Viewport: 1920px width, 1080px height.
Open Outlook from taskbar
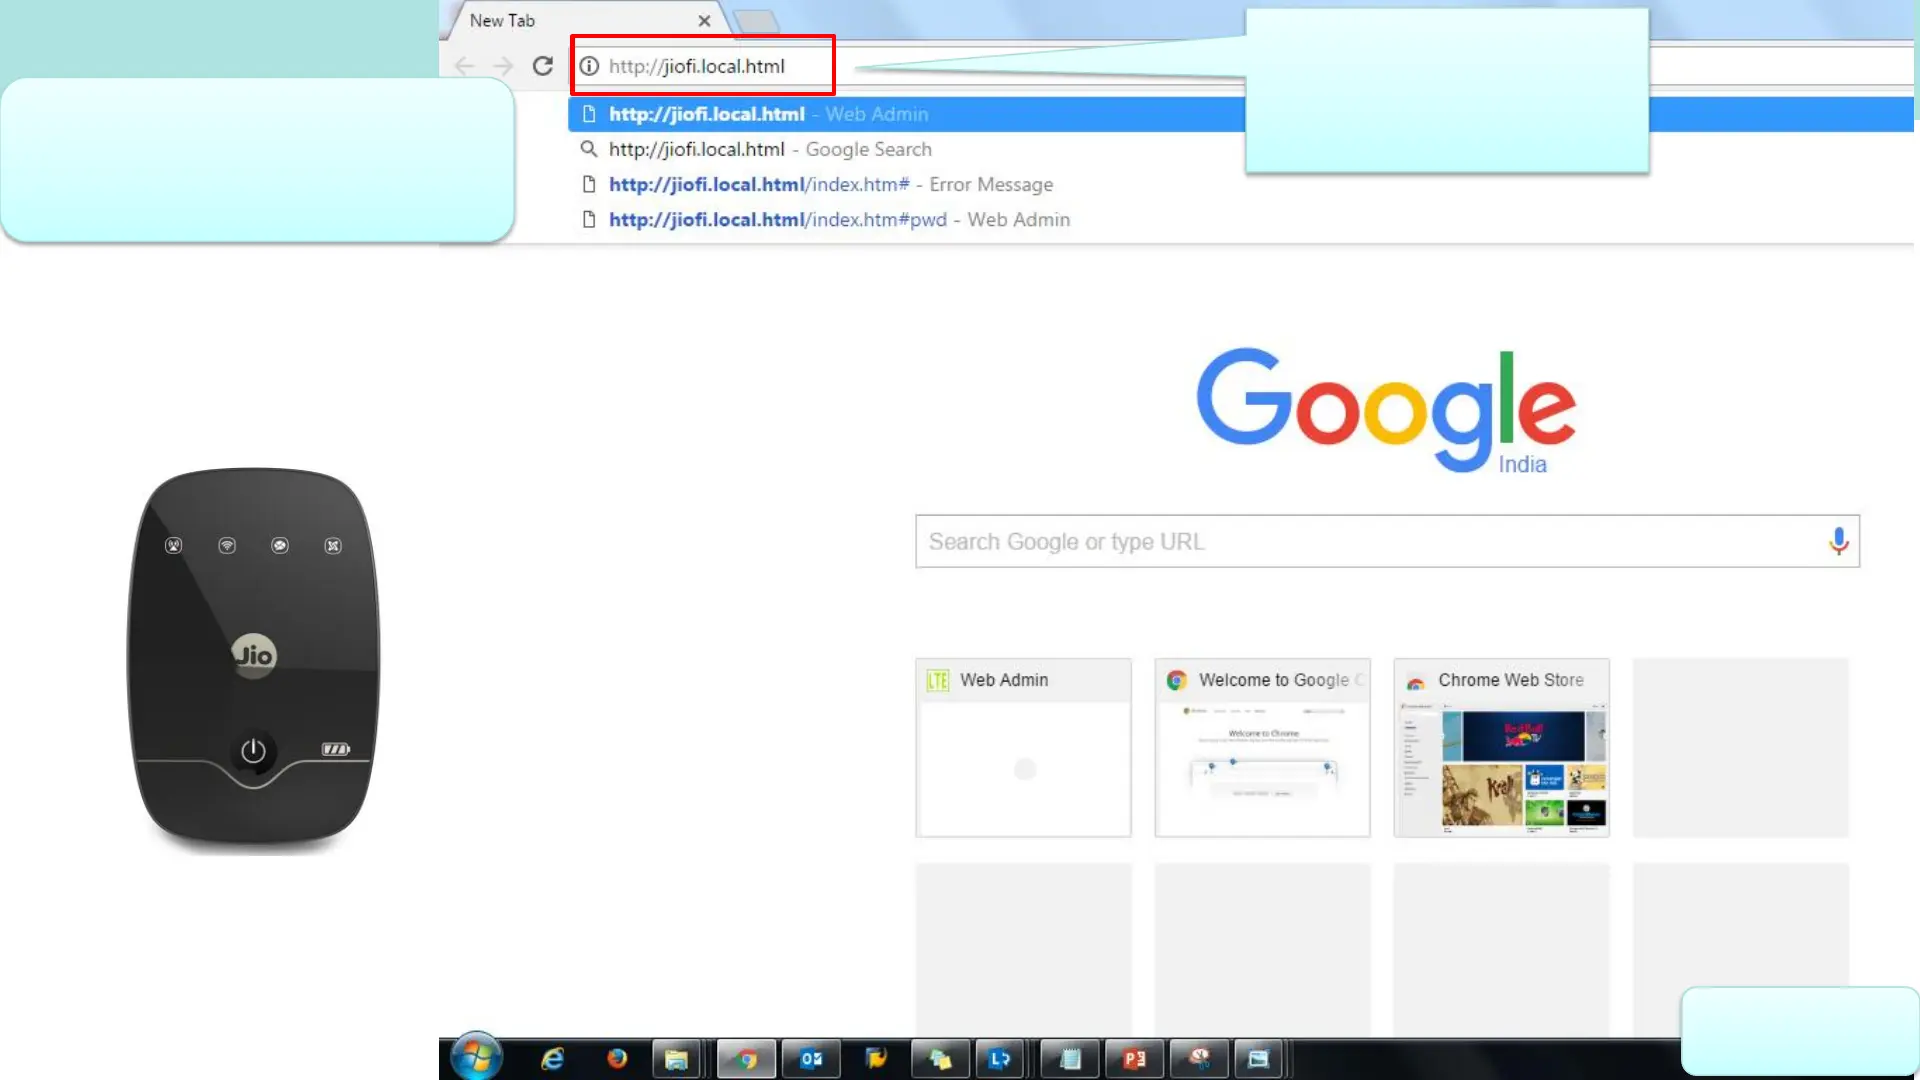click(811, 1058)
